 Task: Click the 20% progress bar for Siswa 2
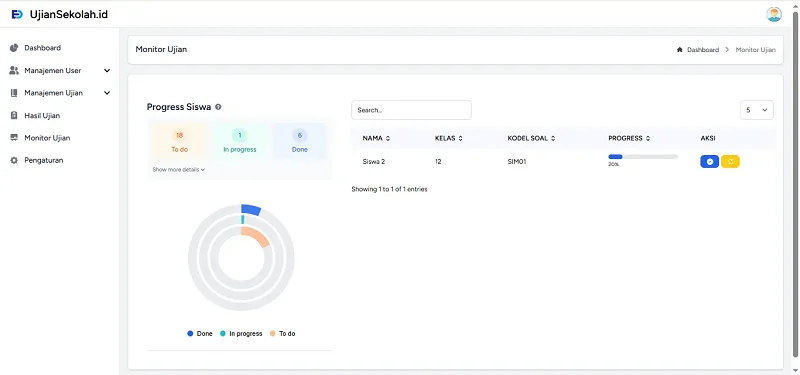click(x=643, y=157)
